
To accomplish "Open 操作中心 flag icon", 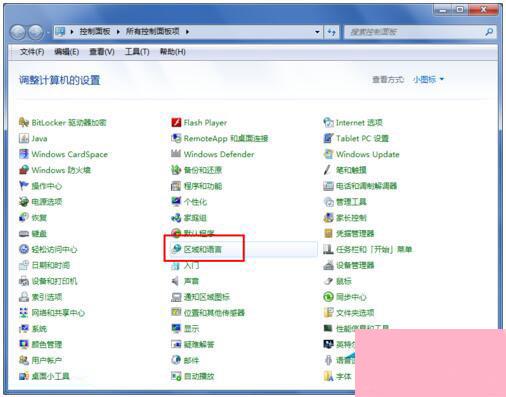I will click(24, 186).
